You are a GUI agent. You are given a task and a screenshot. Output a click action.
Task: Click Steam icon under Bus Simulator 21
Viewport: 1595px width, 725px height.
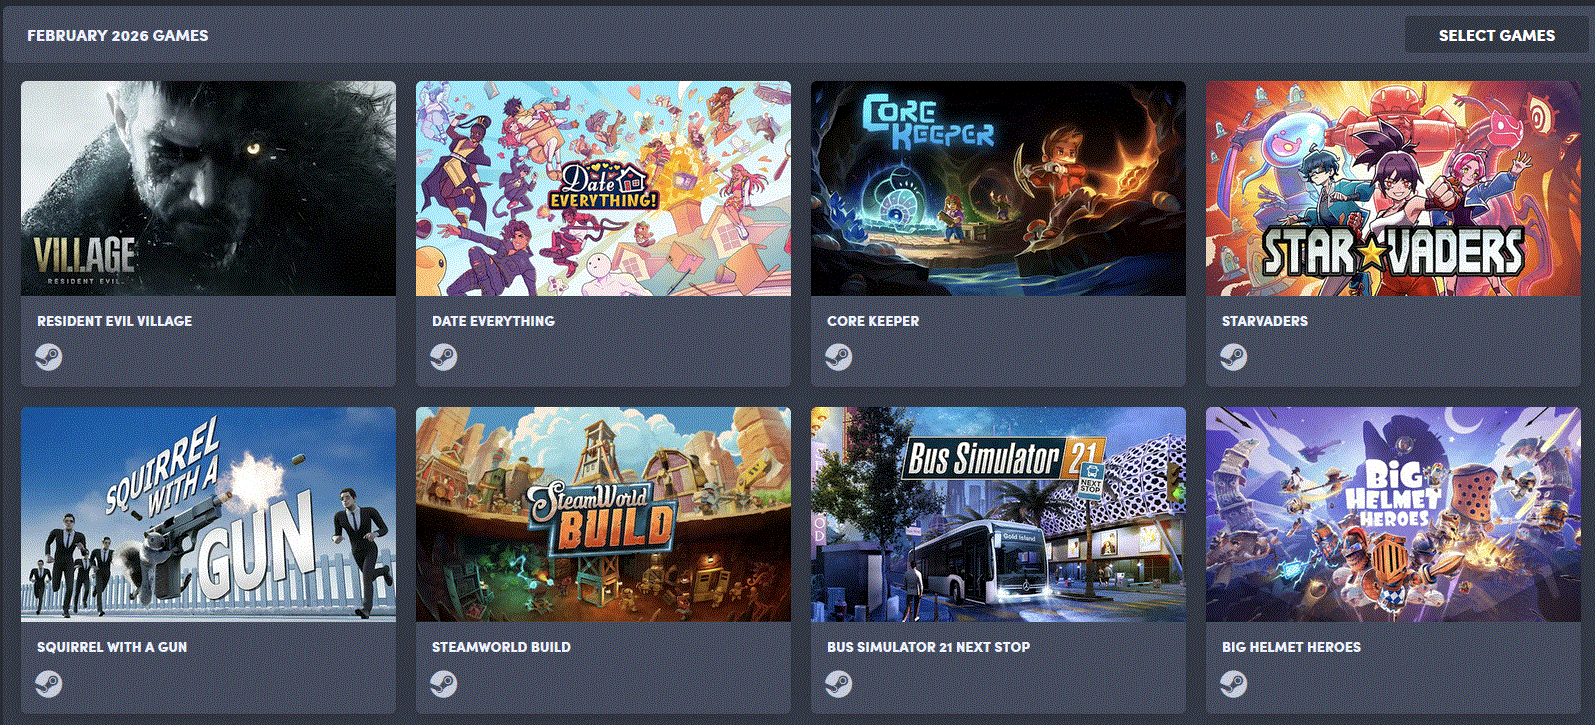coord(839,683)
